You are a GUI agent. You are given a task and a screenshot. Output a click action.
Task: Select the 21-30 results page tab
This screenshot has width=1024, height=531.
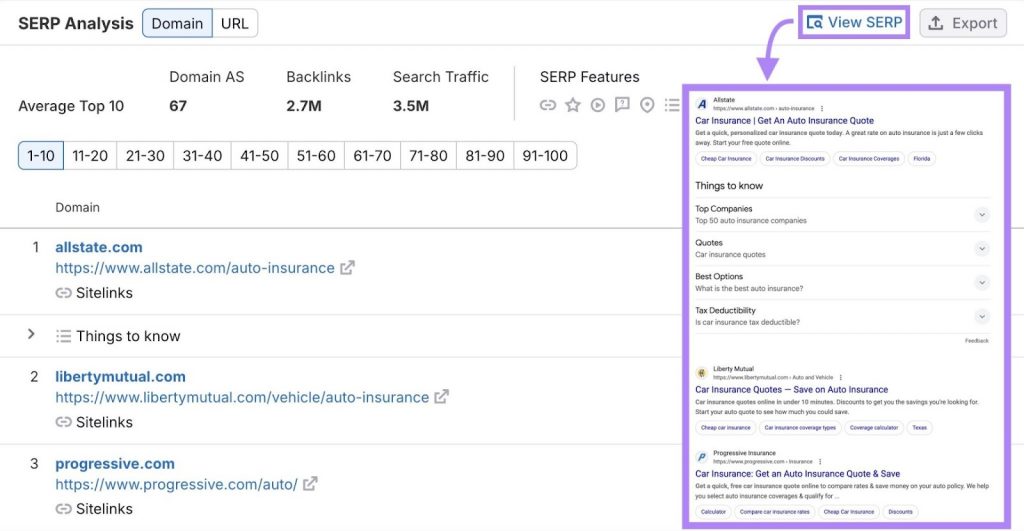[145, 155]
